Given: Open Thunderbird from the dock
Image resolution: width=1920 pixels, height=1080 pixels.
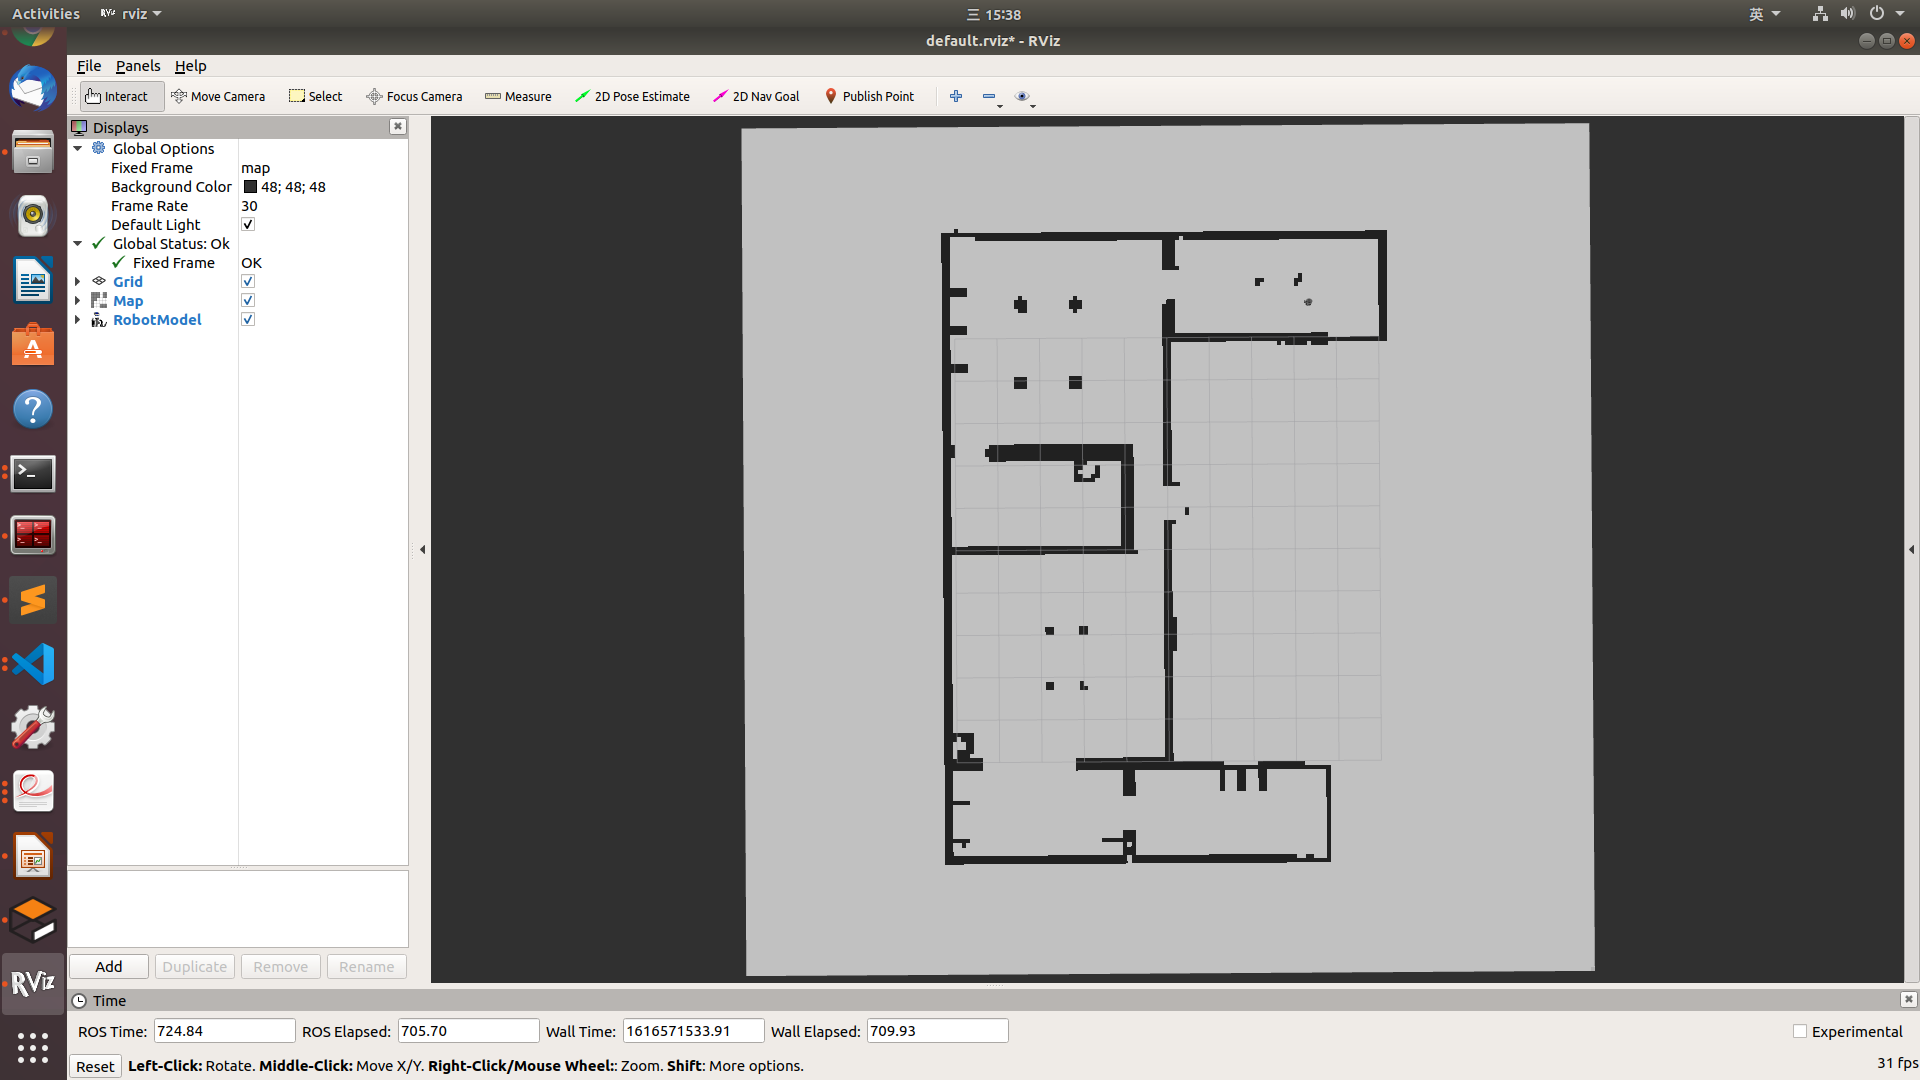Looking at the screenshot, I should (33, 88).
